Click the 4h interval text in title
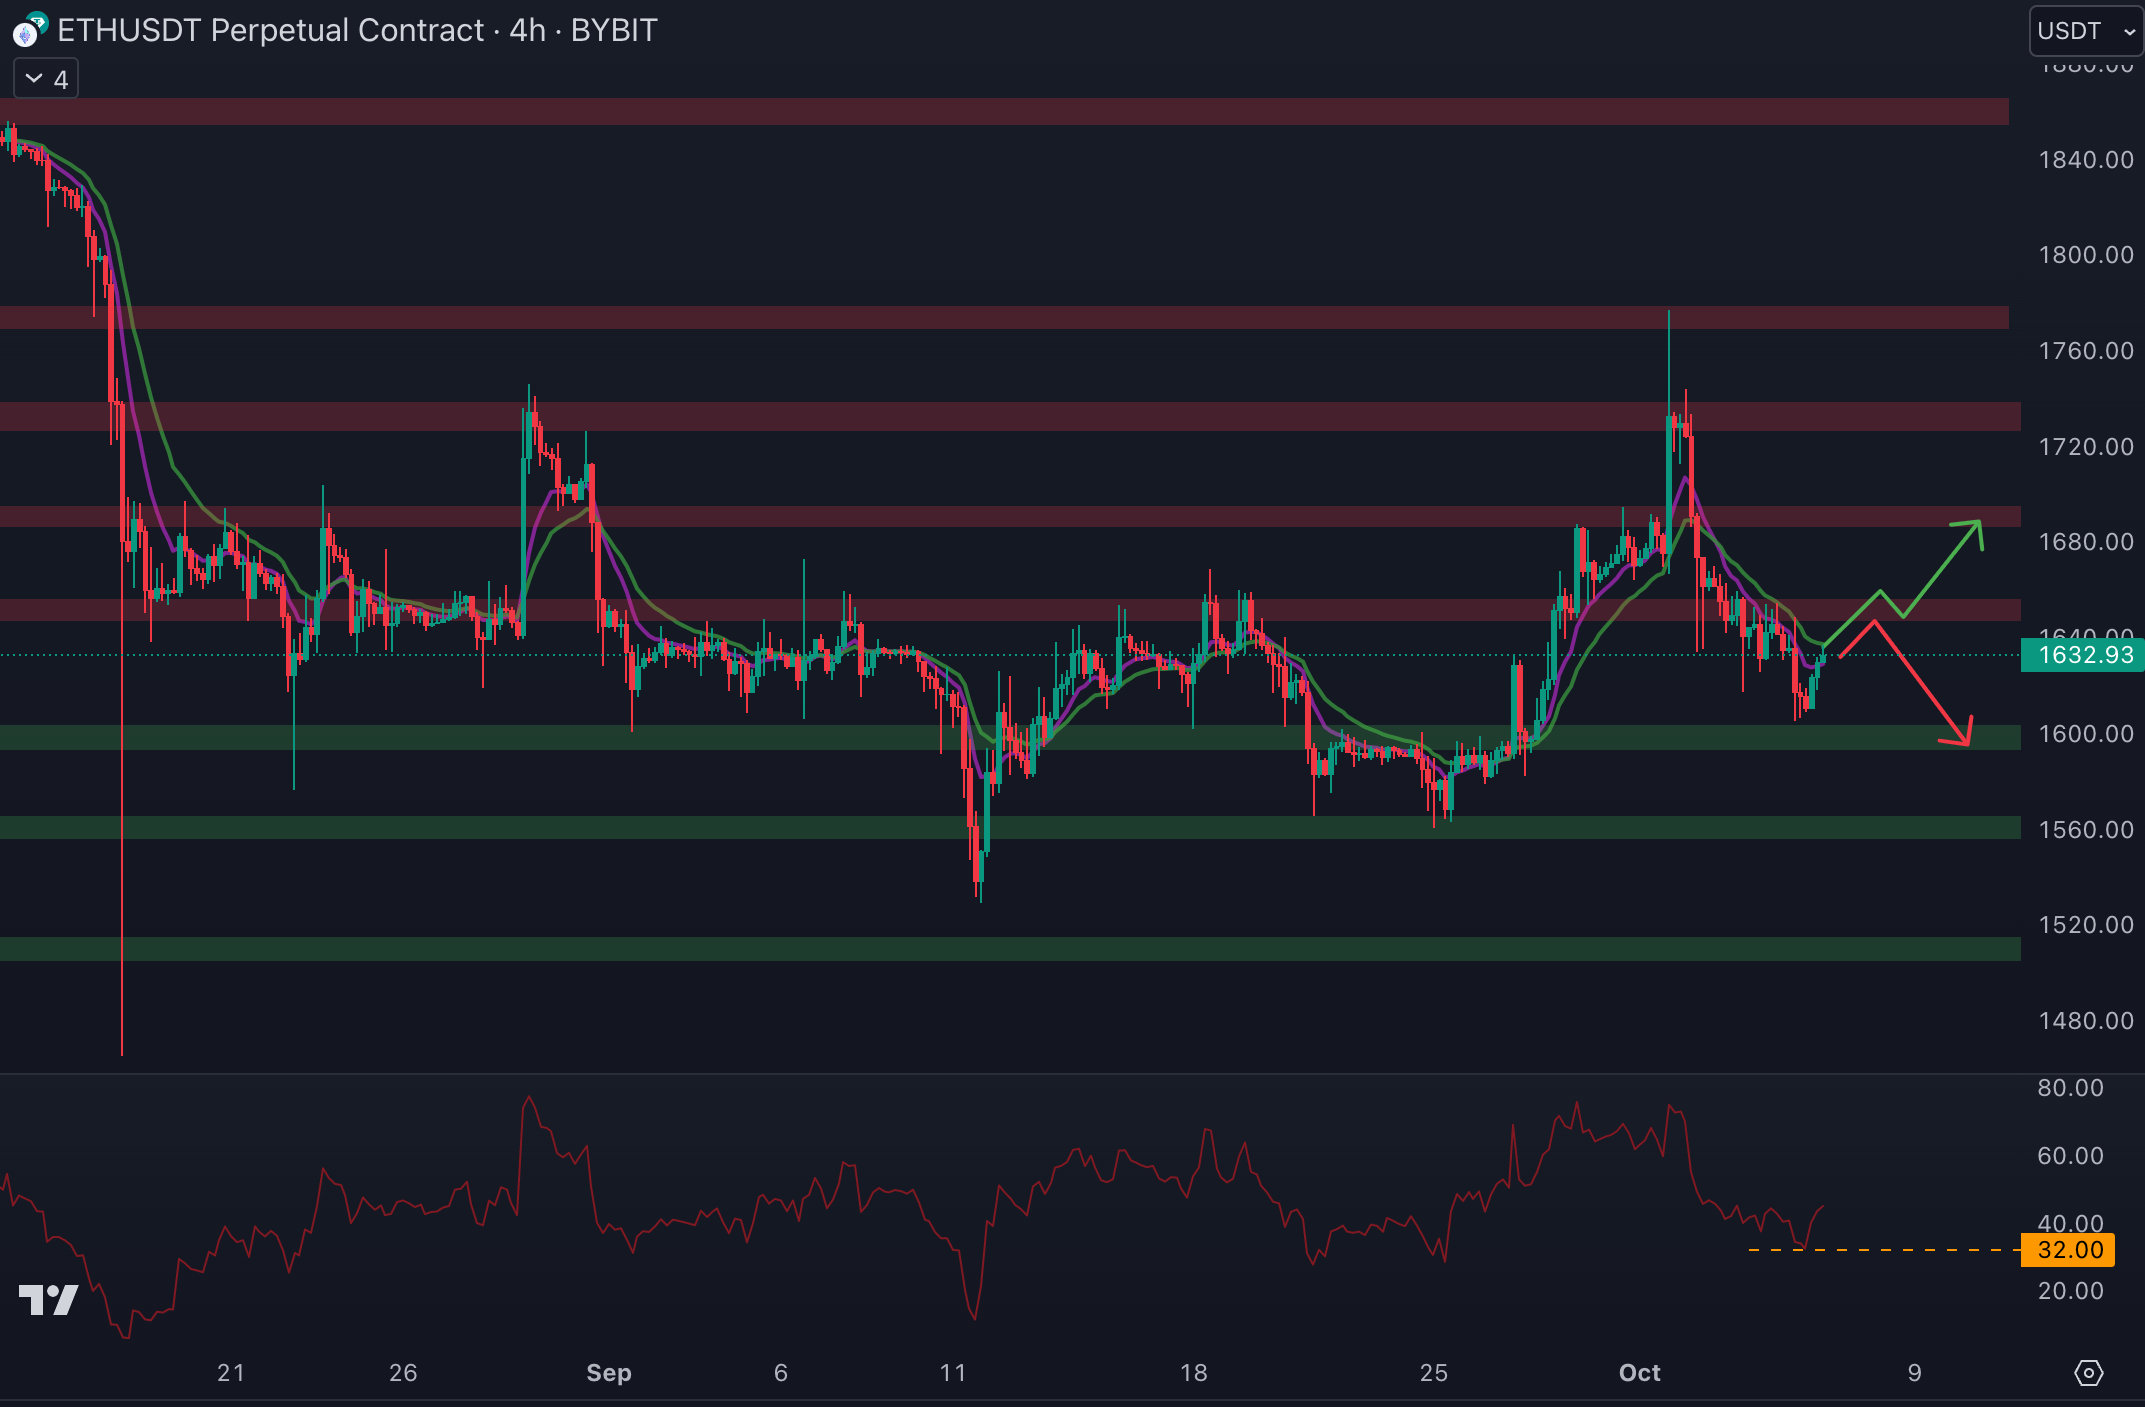 [527, 31]
